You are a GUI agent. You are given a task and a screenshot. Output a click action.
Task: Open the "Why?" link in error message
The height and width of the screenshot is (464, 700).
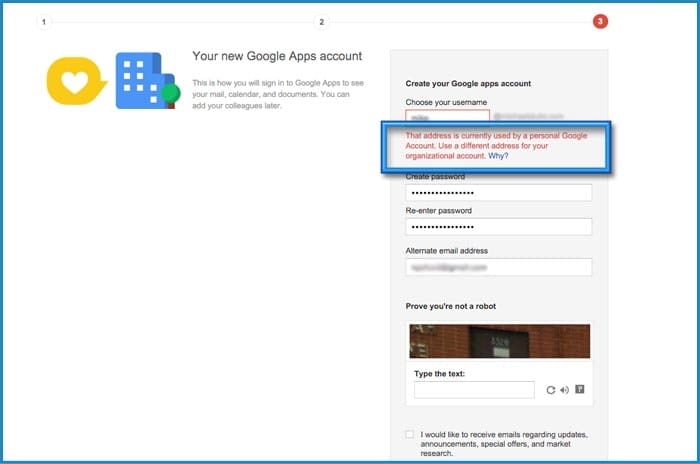click(x=498, y=156)
